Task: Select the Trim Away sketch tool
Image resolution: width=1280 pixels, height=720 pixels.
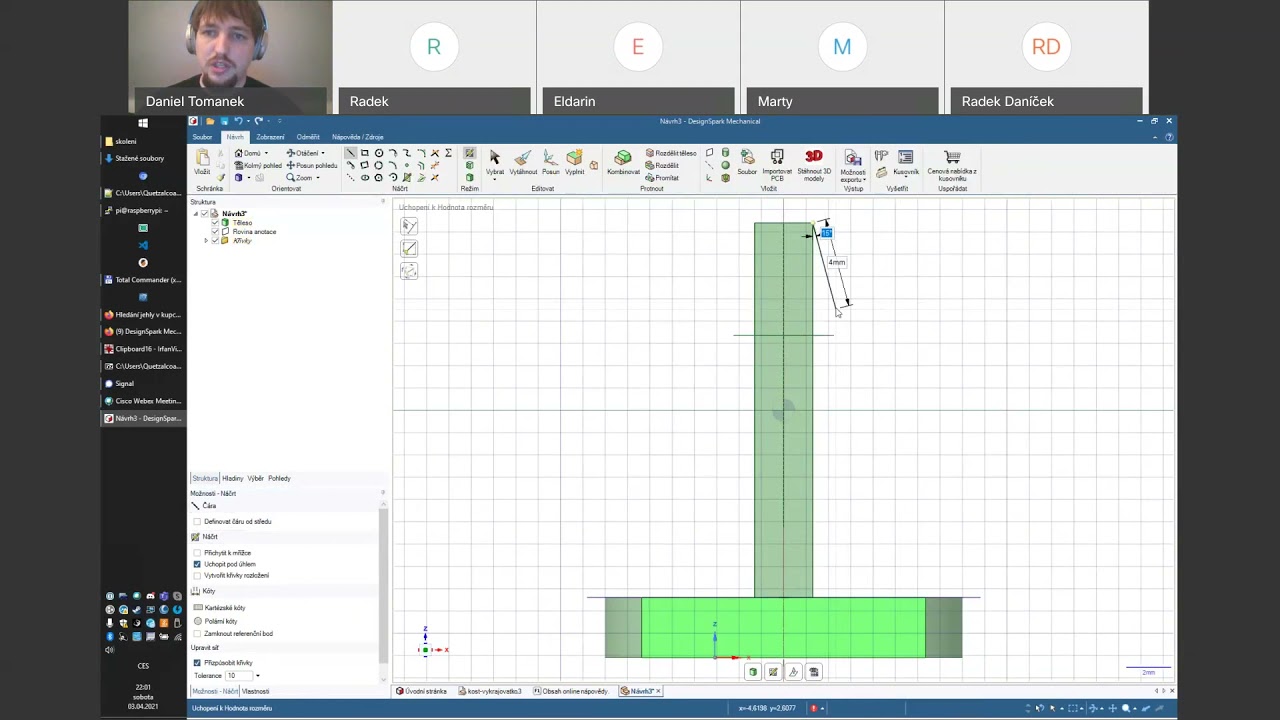Action: pos(435,153)
